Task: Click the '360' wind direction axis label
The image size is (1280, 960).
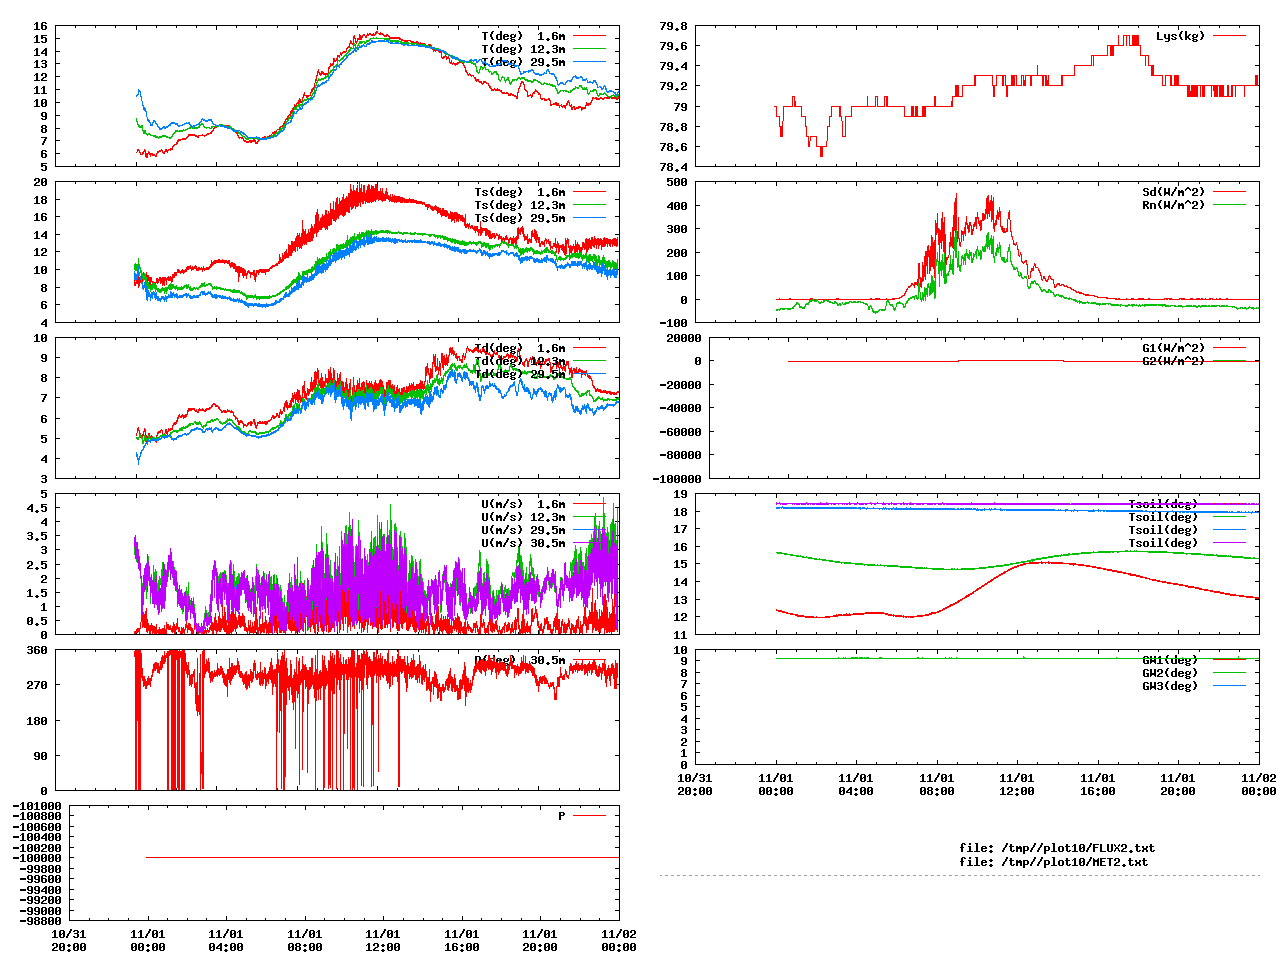Action: (x=37, y=650)
